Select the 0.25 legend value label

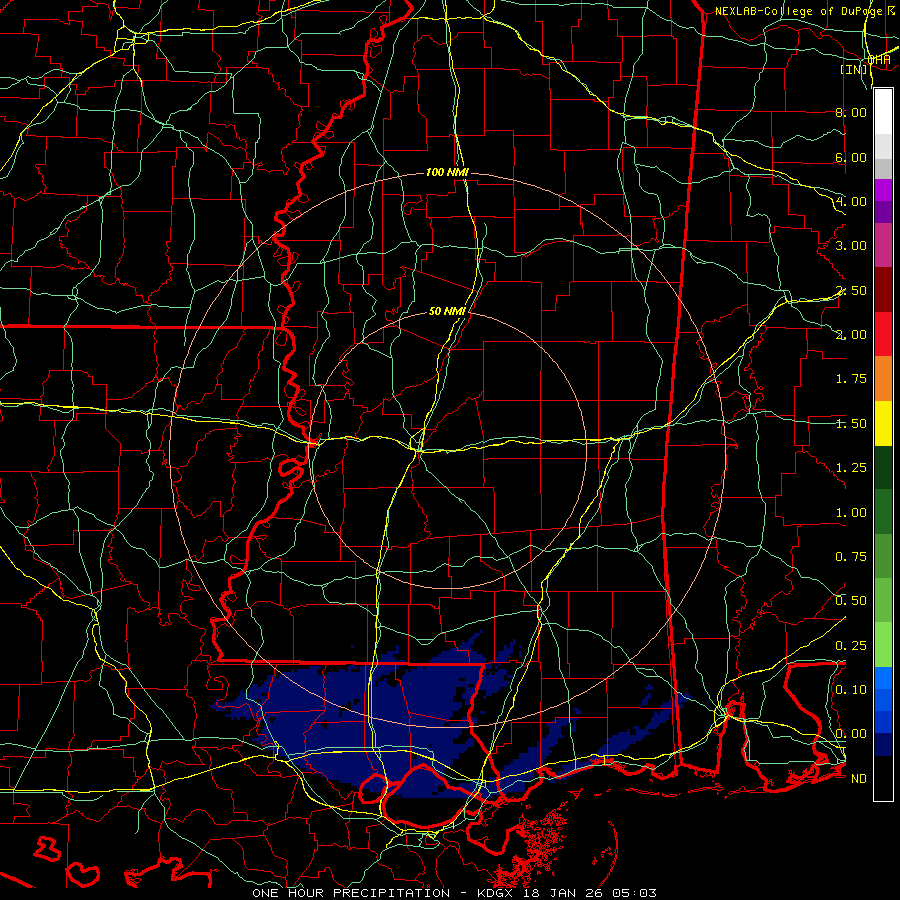[x=851, y=646]
